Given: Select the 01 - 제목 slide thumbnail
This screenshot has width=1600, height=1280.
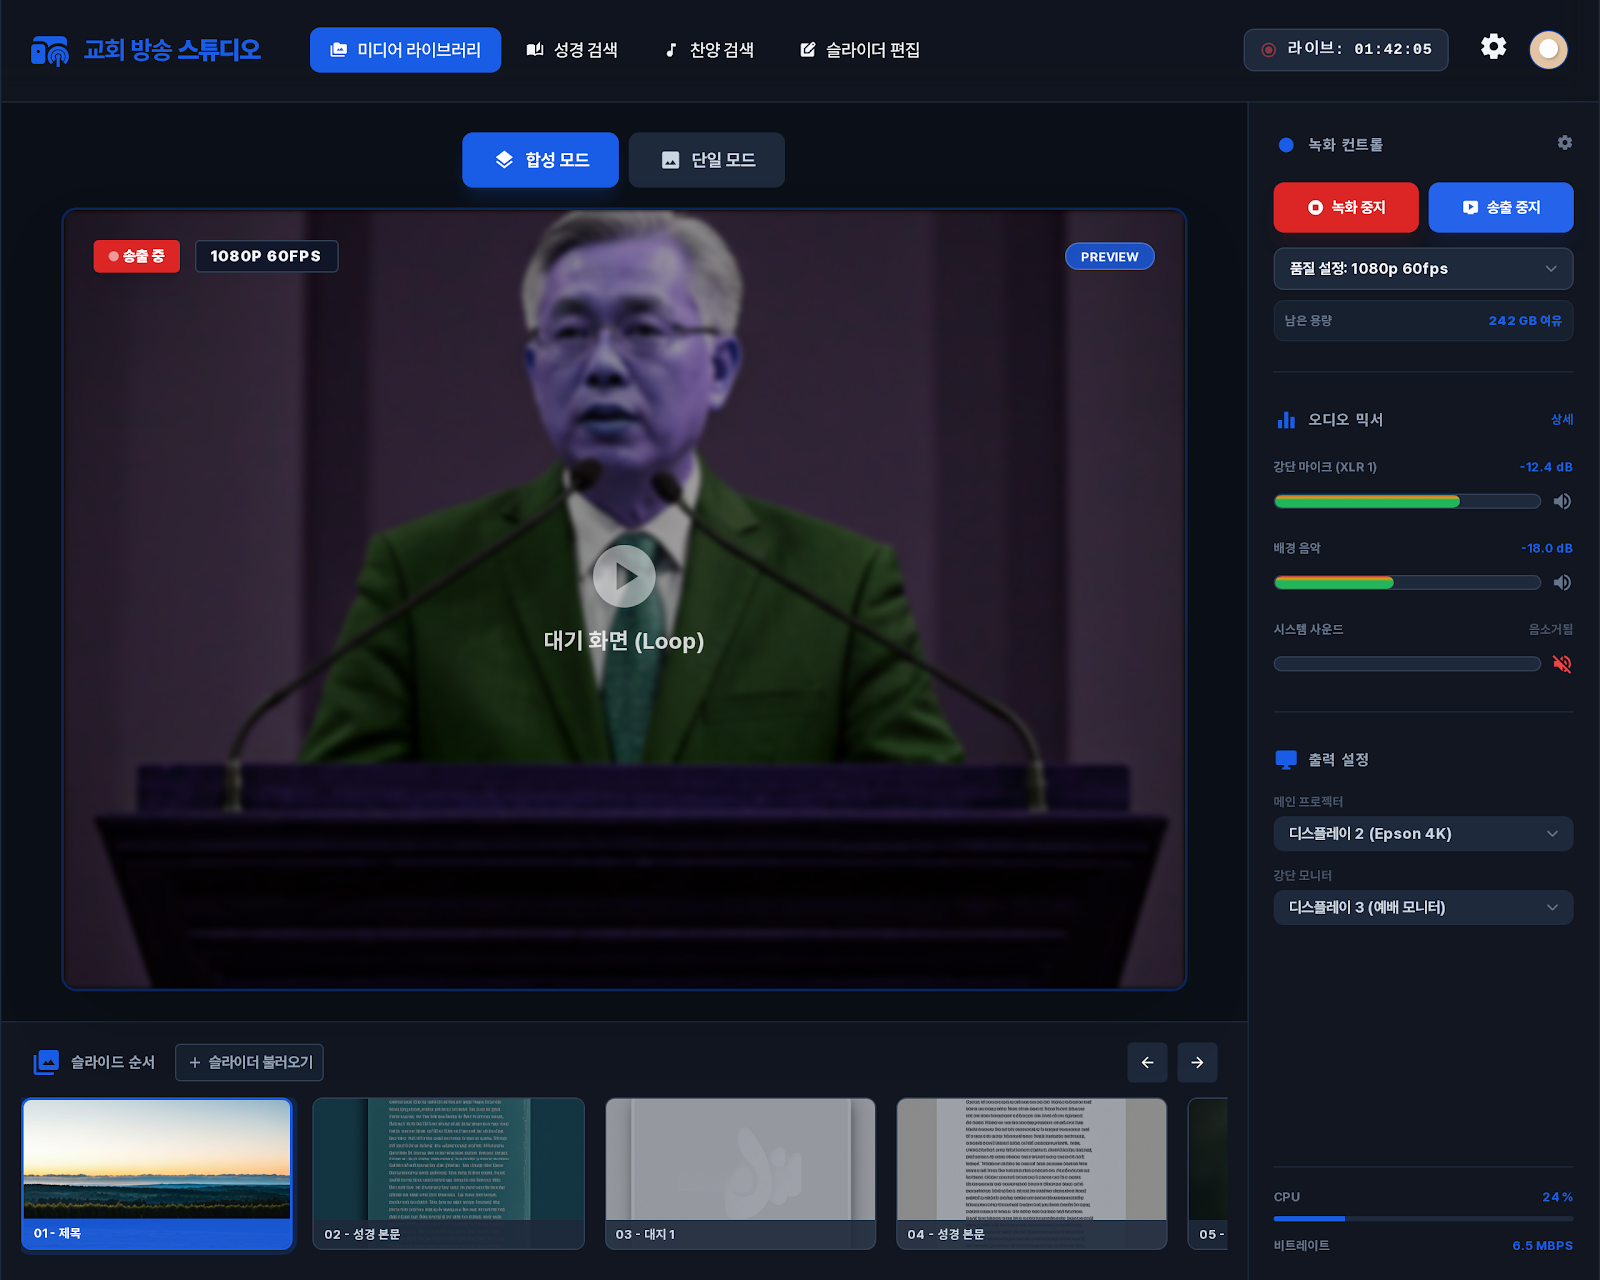Looking at the screenshot, I should coord(157,1173).
